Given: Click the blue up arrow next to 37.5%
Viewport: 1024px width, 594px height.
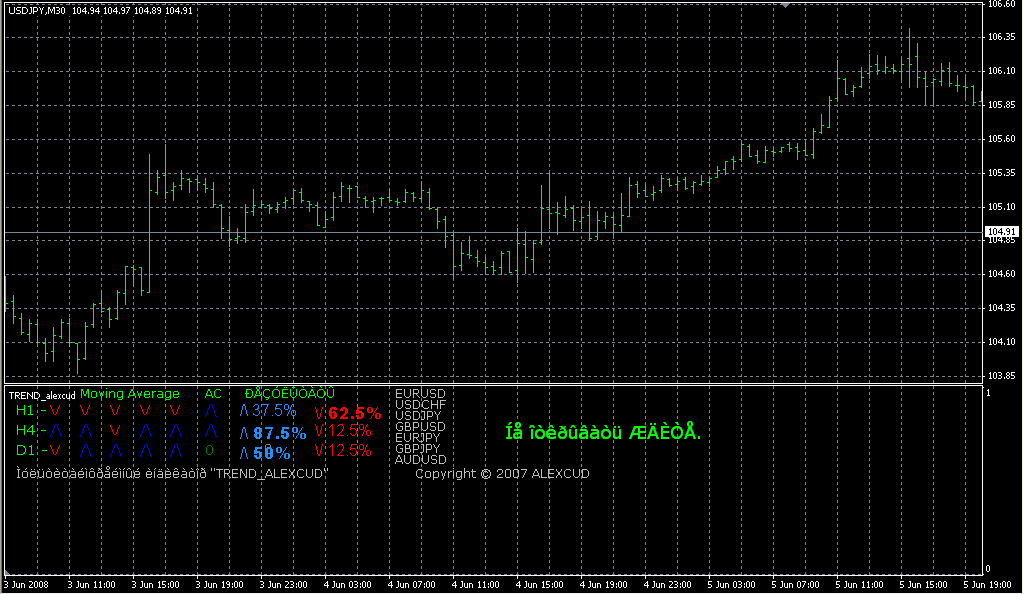Looking at the screenshot, I should [x=244, y=411].
